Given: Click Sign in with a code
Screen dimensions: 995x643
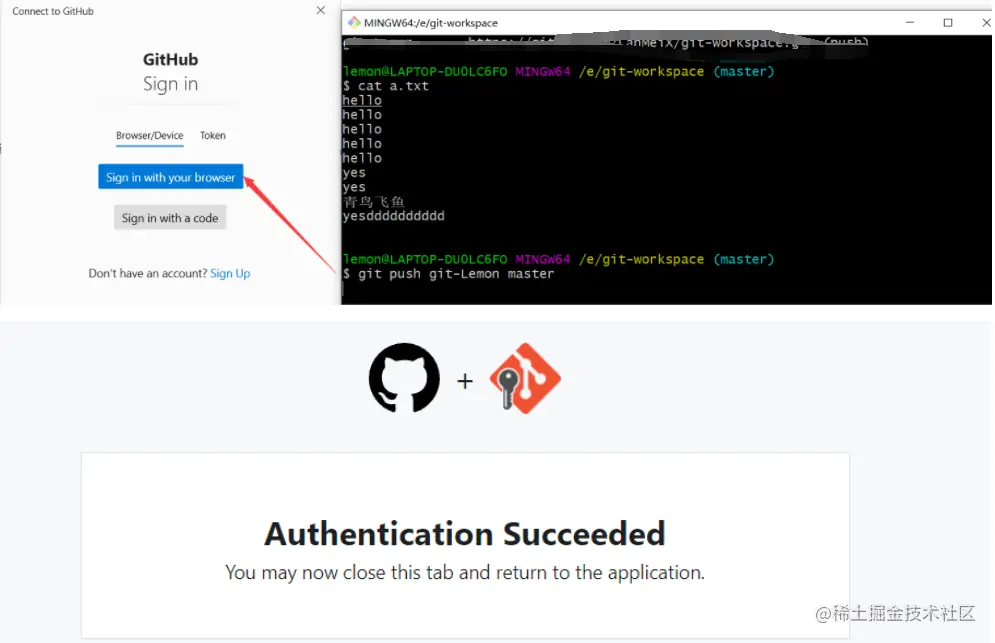Looking at the screenshot, I should coord(170,218).
